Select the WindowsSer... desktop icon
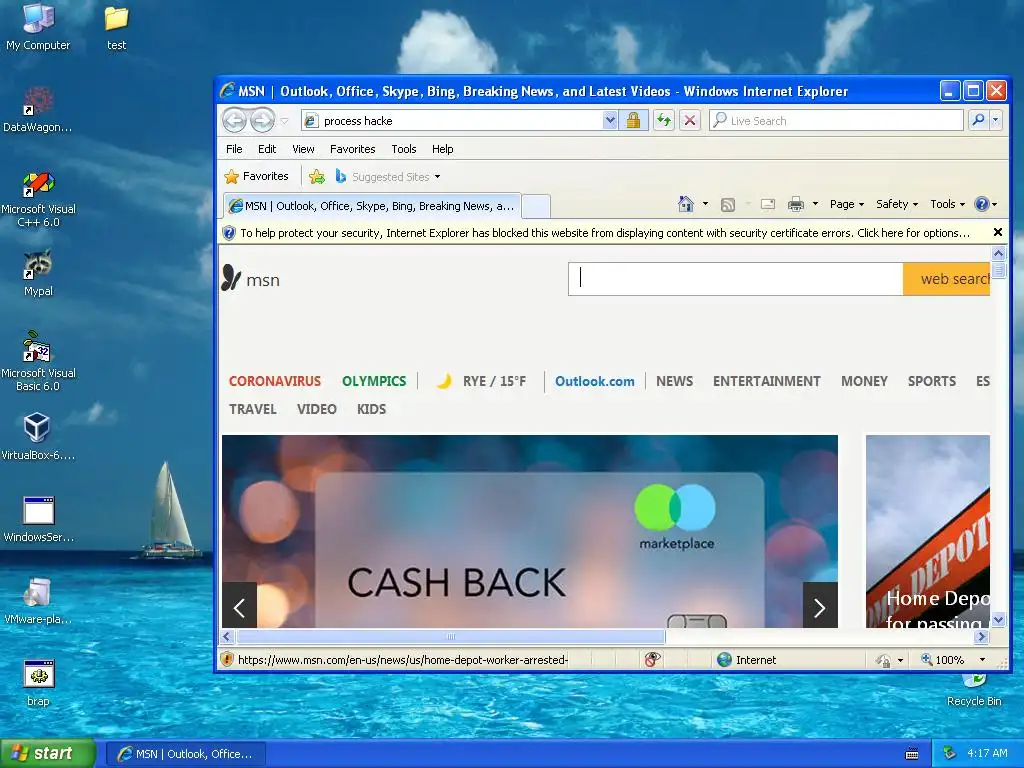This screenshot has width=1024, height=768. pyautogui.click(x=38, y=519)
